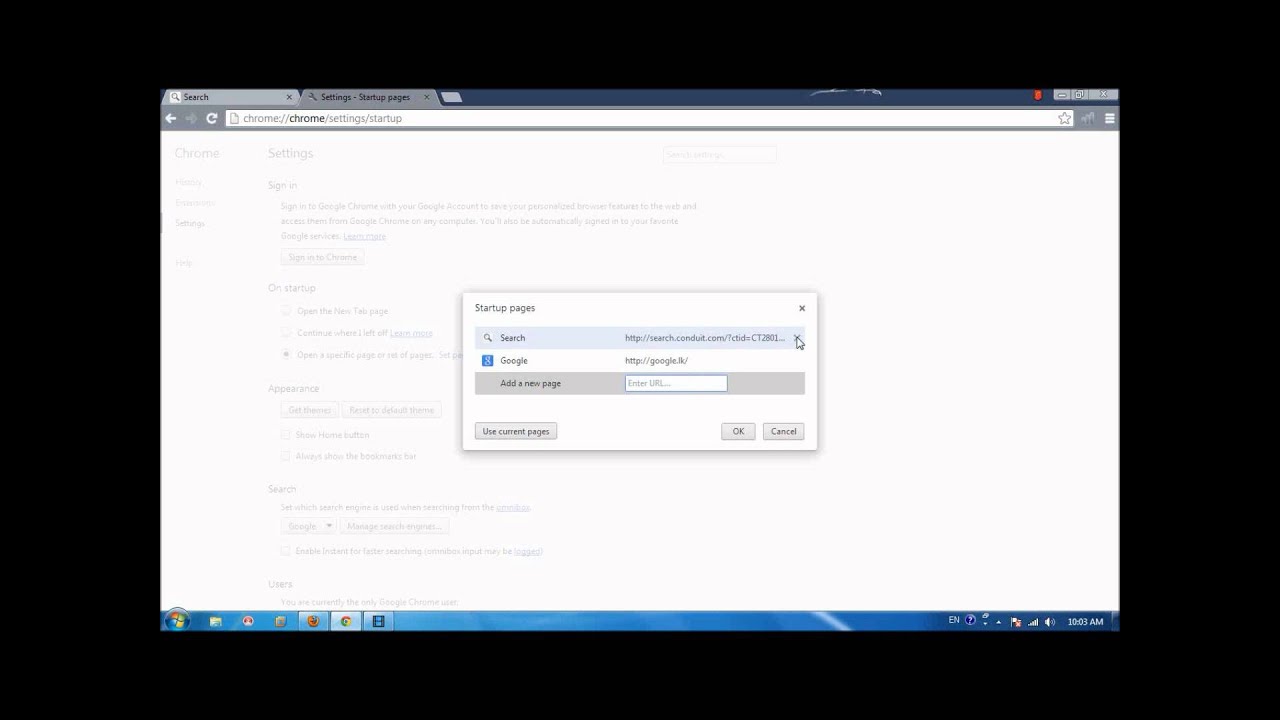The image size is (1280, 720).
Task: Click Reset to default theme button
Action: click(x=391, y=410)
